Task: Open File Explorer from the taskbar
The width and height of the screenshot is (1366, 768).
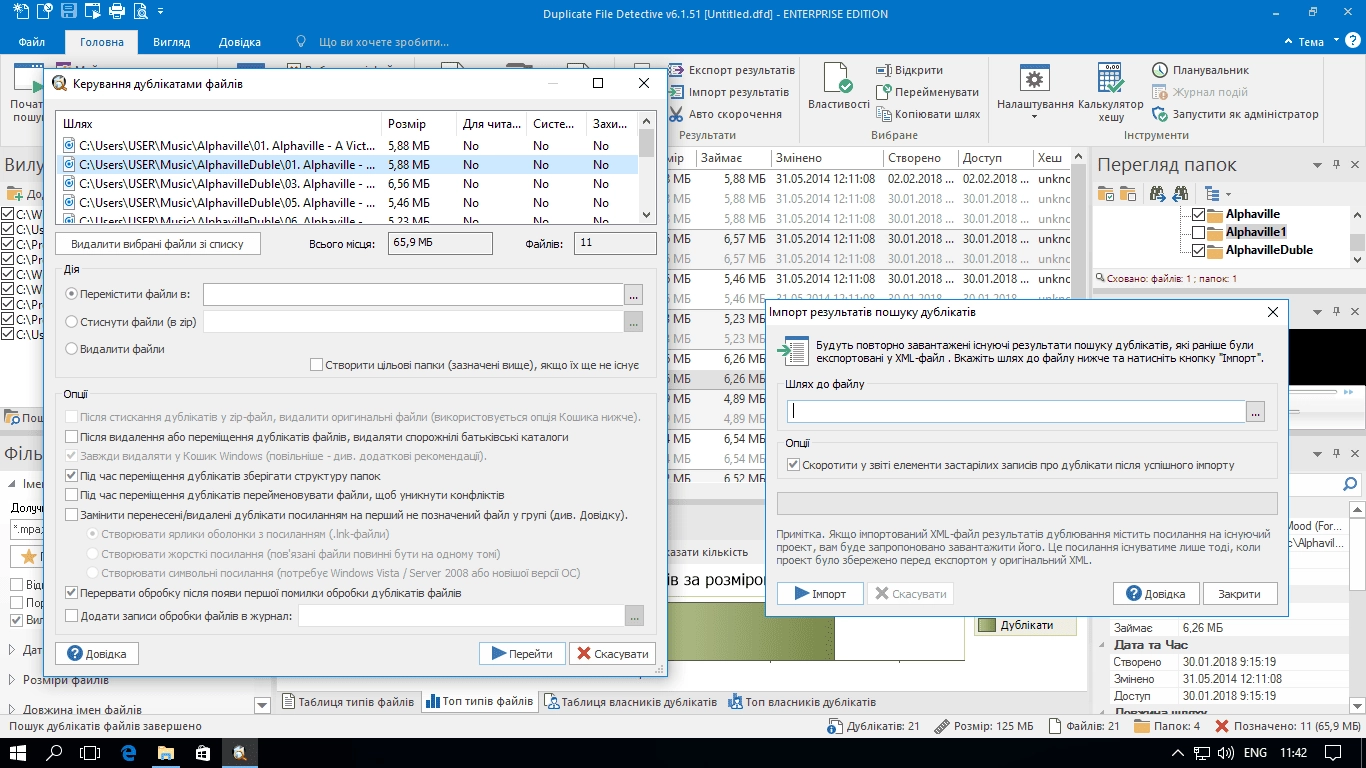Action: [x=164, y=752]
